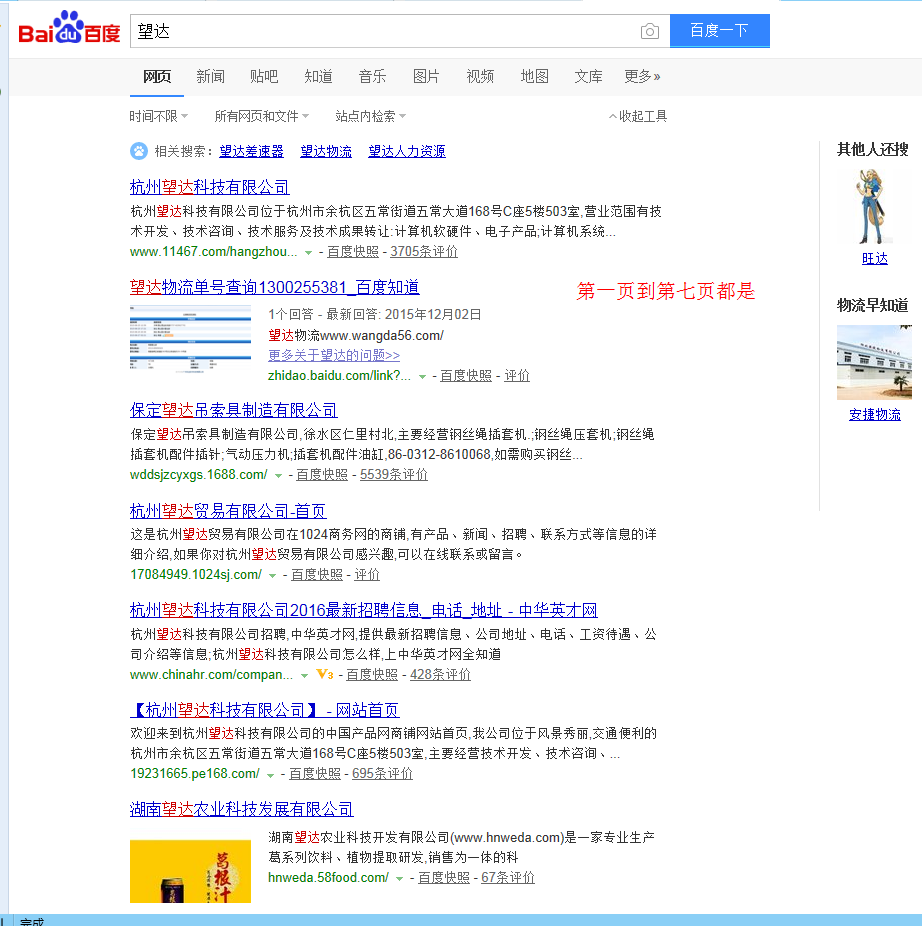Open the 旺达 sidebar link
The width and height of the screenshot is (922, 926).
click(x=875, y=259)
